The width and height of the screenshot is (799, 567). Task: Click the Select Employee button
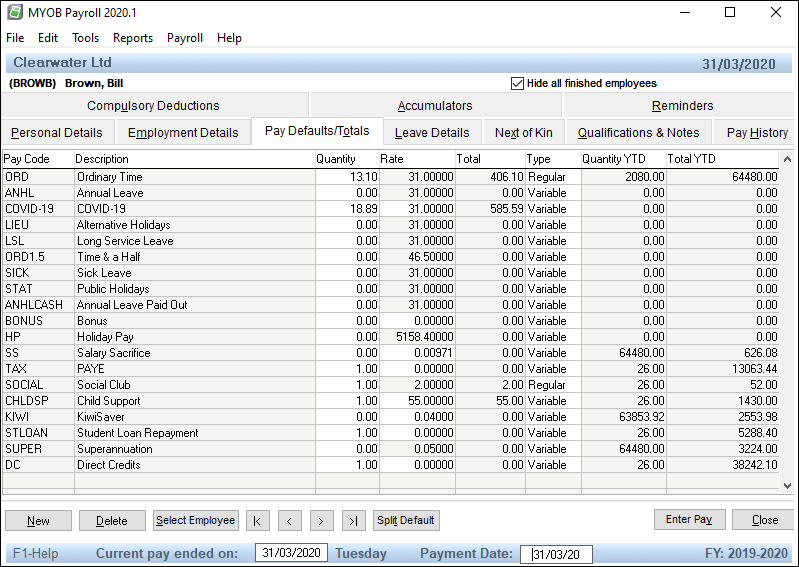[196, 520]
